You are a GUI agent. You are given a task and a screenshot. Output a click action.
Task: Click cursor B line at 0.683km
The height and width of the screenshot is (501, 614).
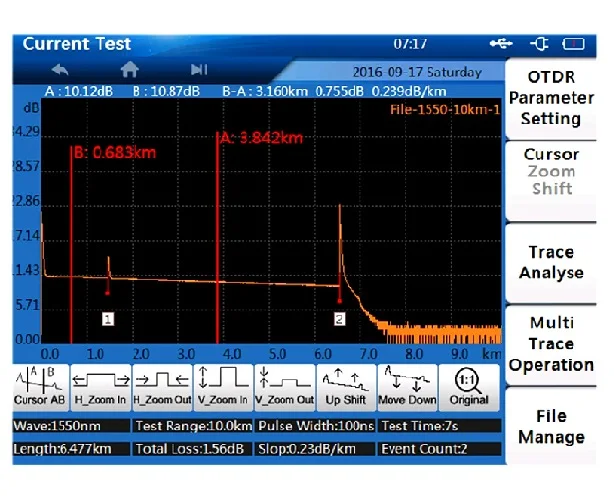(x=72, y=240)
